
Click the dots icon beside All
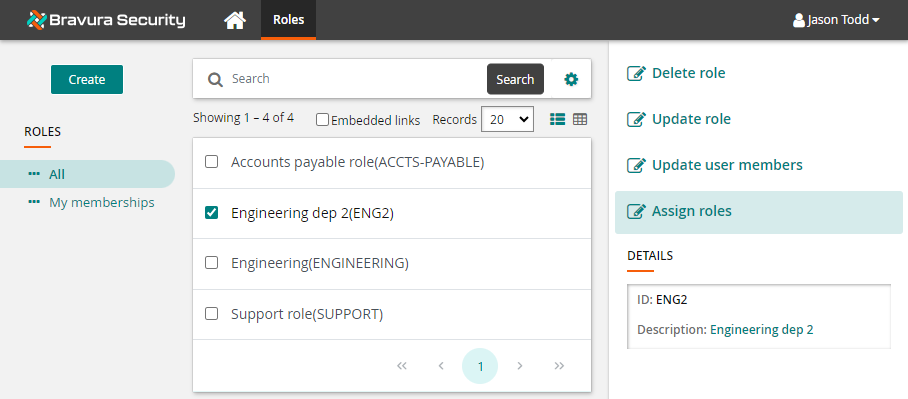point(34,174)
